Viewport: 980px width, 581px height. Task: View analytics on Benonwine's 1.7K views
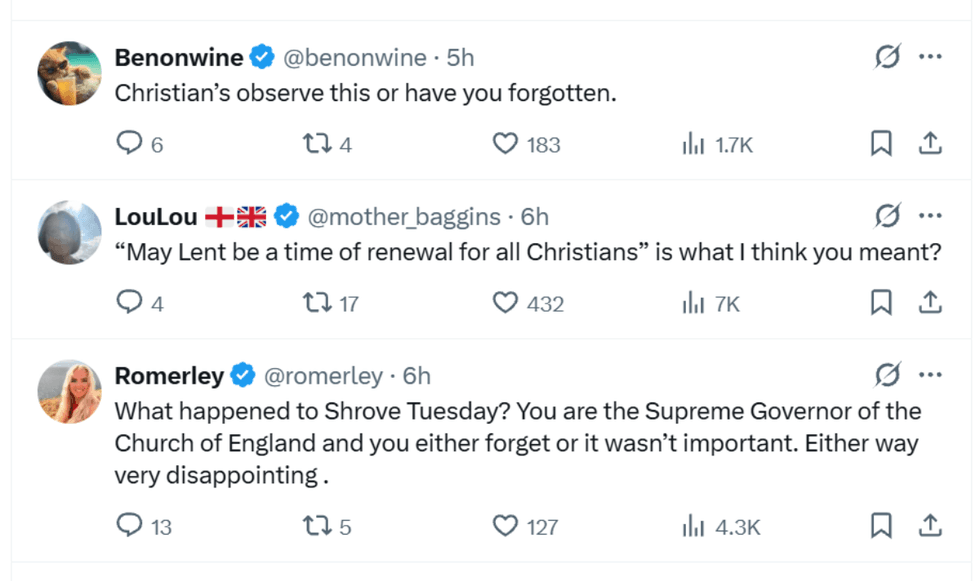694,145
